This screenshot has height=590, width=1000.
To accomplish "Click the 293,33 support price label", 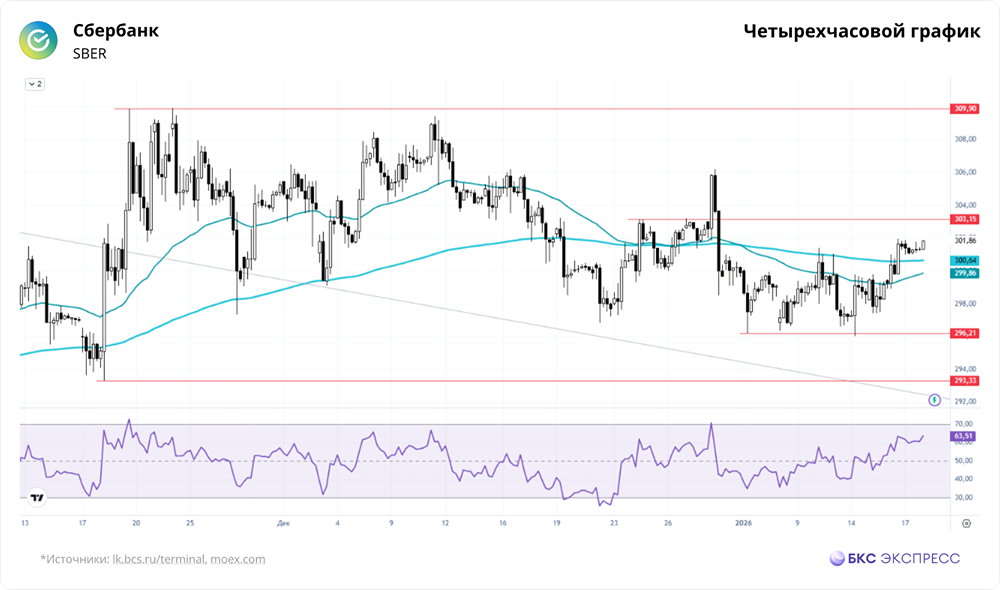I will tap(965, 381).
